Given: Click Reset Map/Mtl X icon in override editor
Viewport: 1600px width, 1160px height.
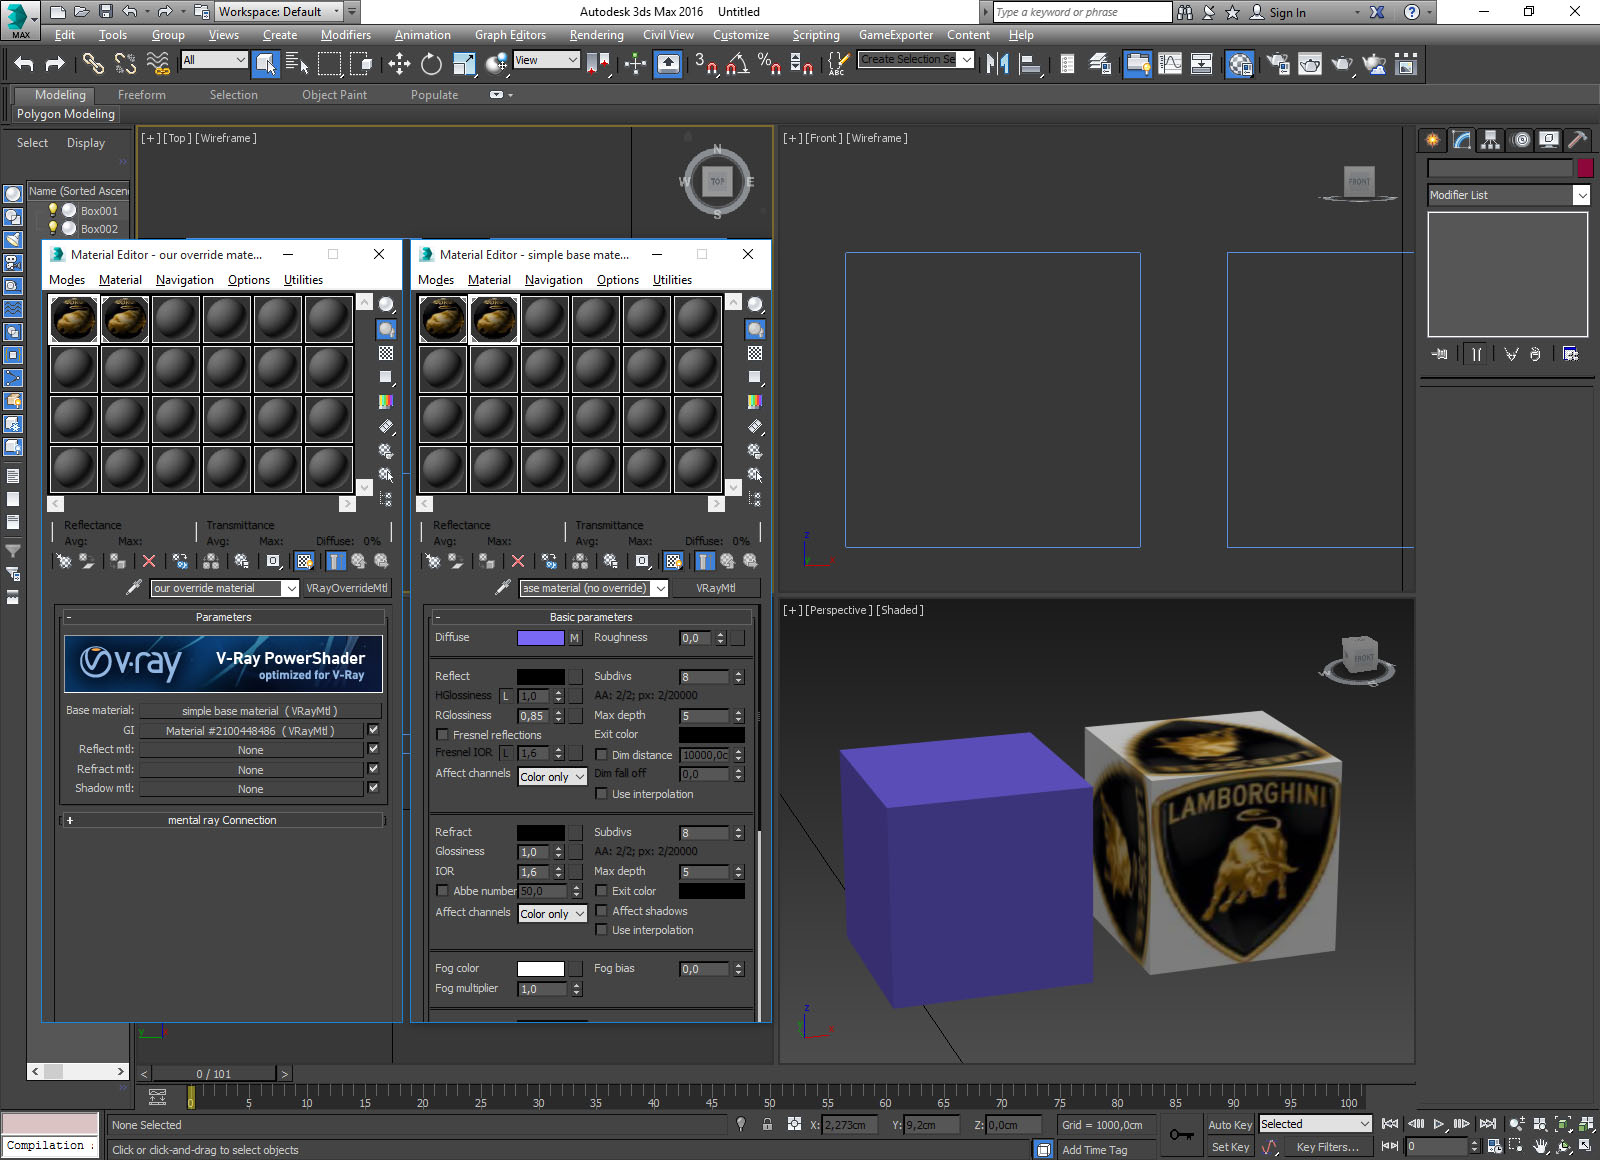Looking at the screenshot, I should (x=149, y=562).
